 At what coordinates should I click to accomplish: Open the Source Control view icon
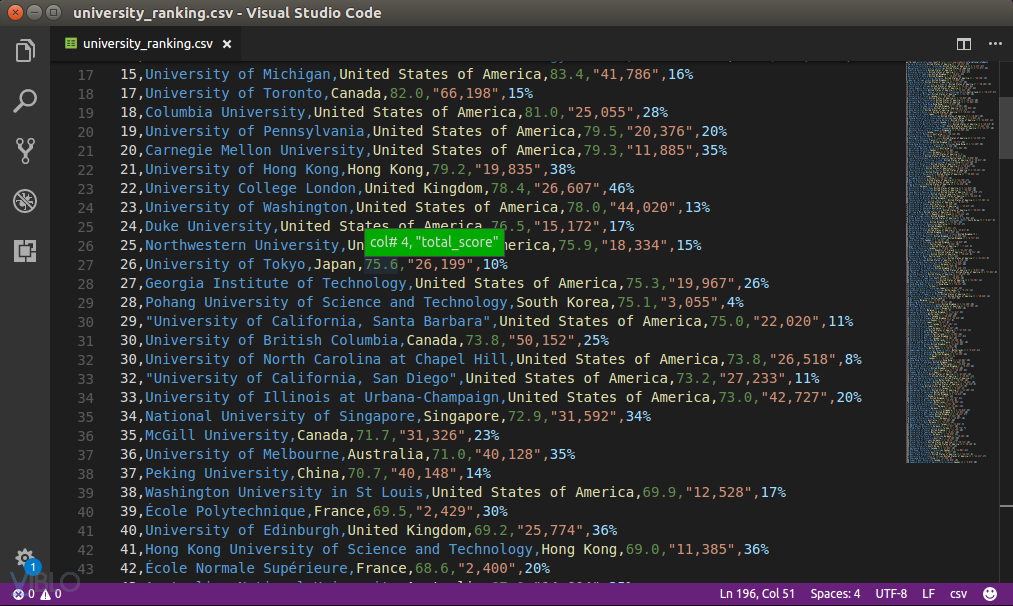pyautogui.click(x=25, y=151)
